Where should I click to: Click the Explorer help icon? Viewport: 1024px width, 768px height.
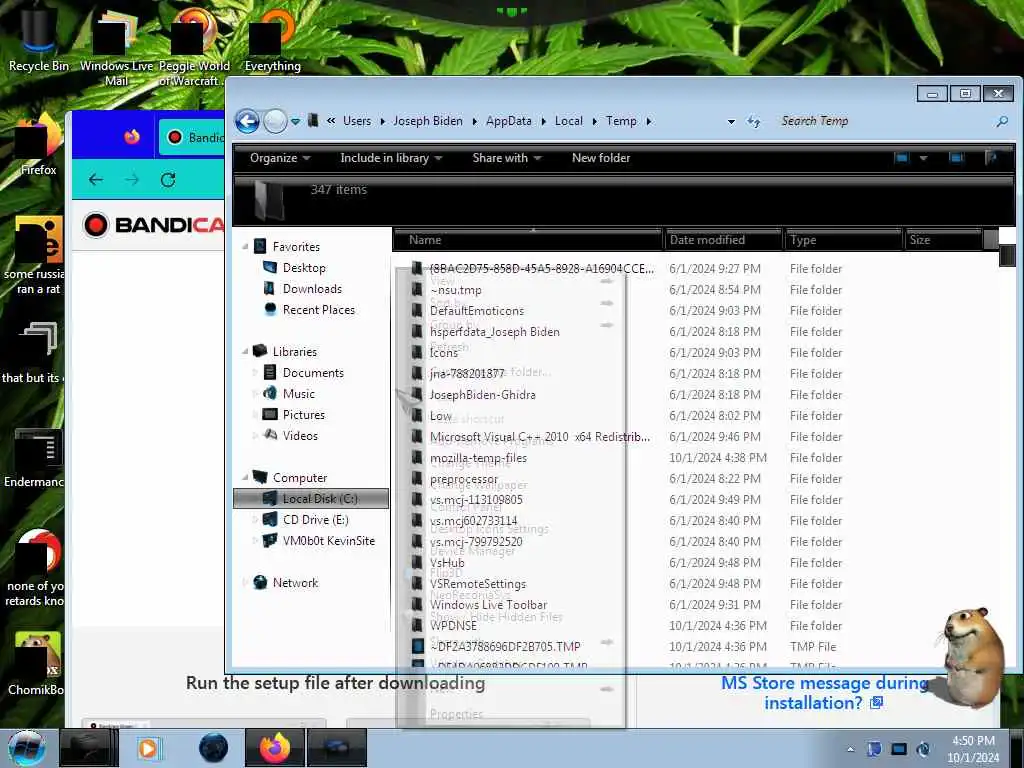click(993, 157)
